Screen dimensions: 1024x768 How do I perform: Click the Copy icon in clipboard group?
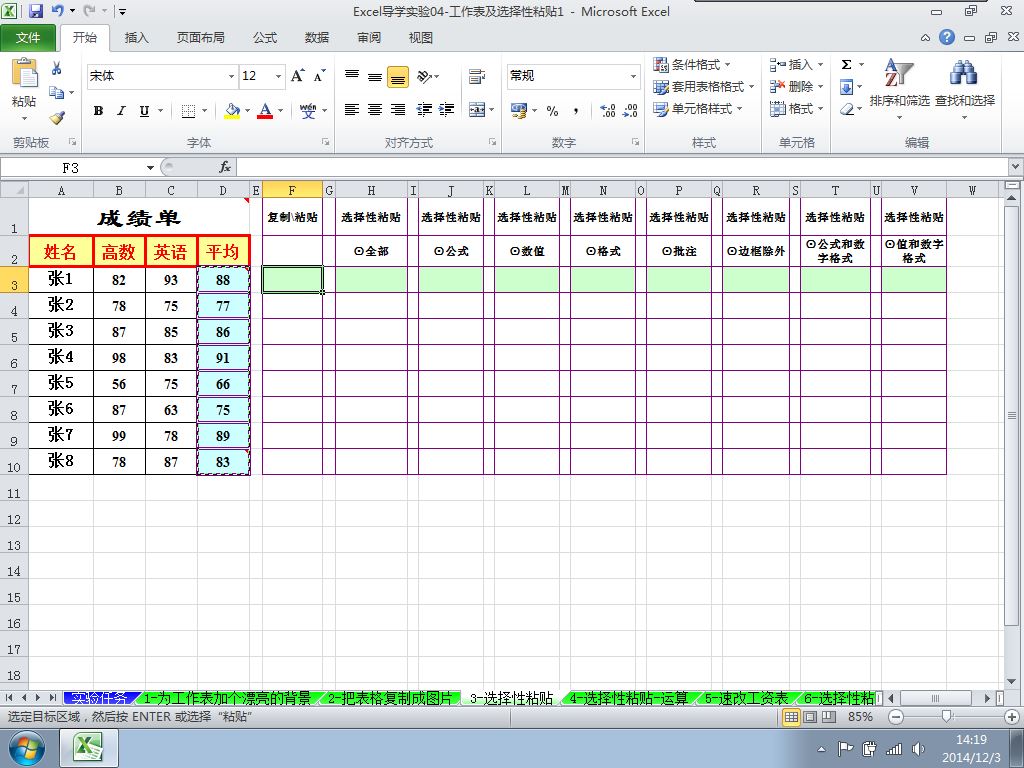click(57, 93)
